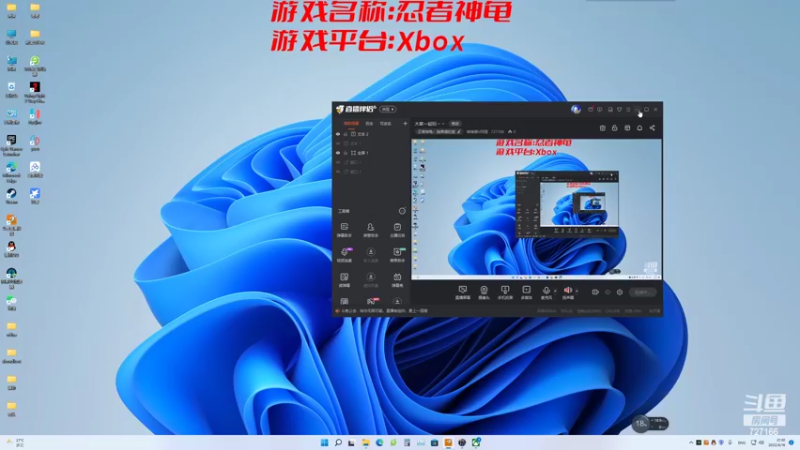Expand the microphone device dropdown arrow
800x450 pixels.
click(555, 291)
